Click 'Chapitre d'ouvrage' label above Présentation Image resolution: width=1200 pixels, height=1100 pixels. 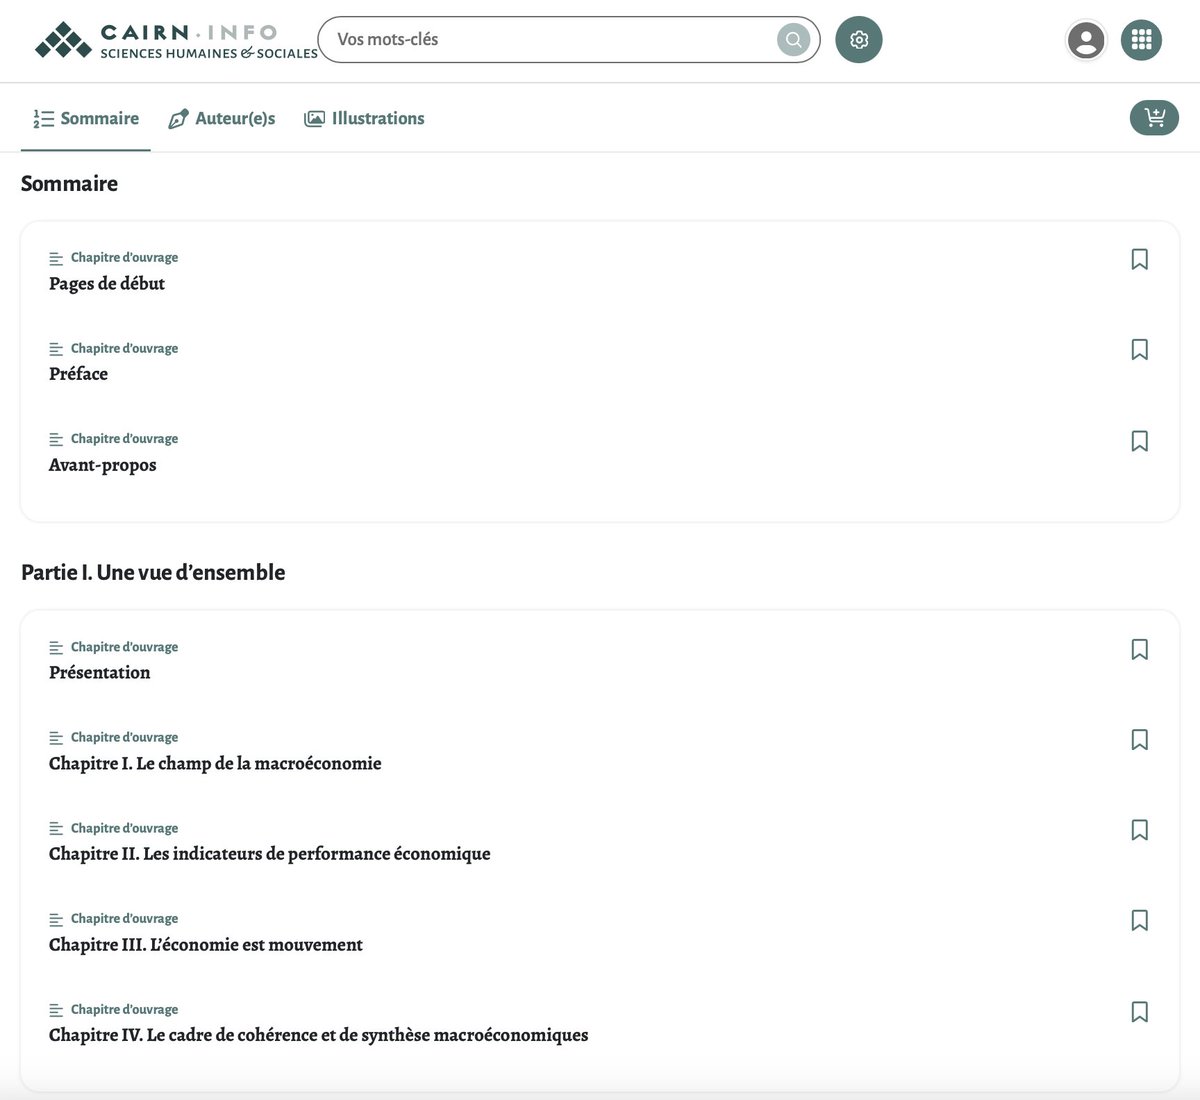[x=124, y=647]
